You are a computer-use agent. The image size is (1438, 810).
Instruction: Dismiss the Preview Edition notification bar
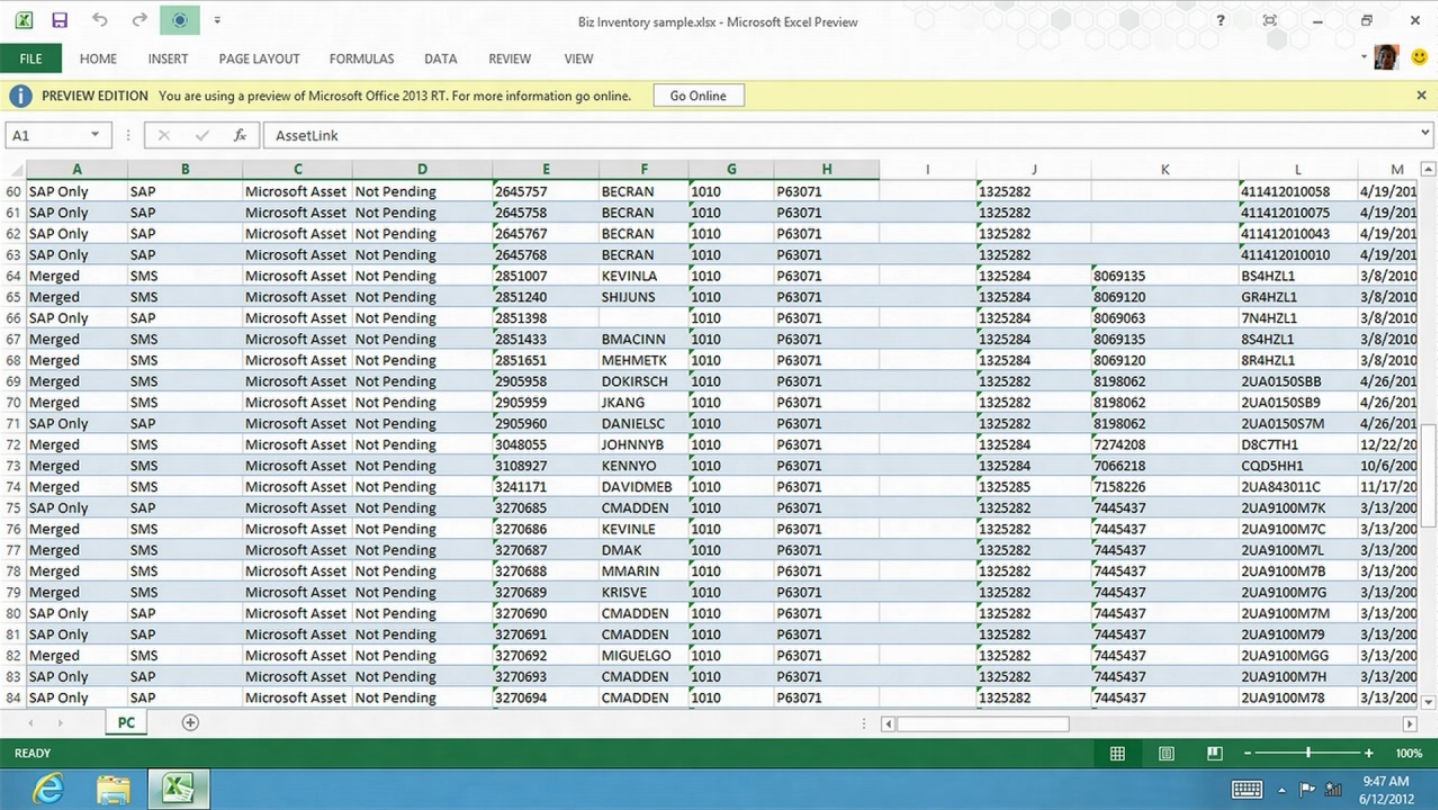point(1421,96)
